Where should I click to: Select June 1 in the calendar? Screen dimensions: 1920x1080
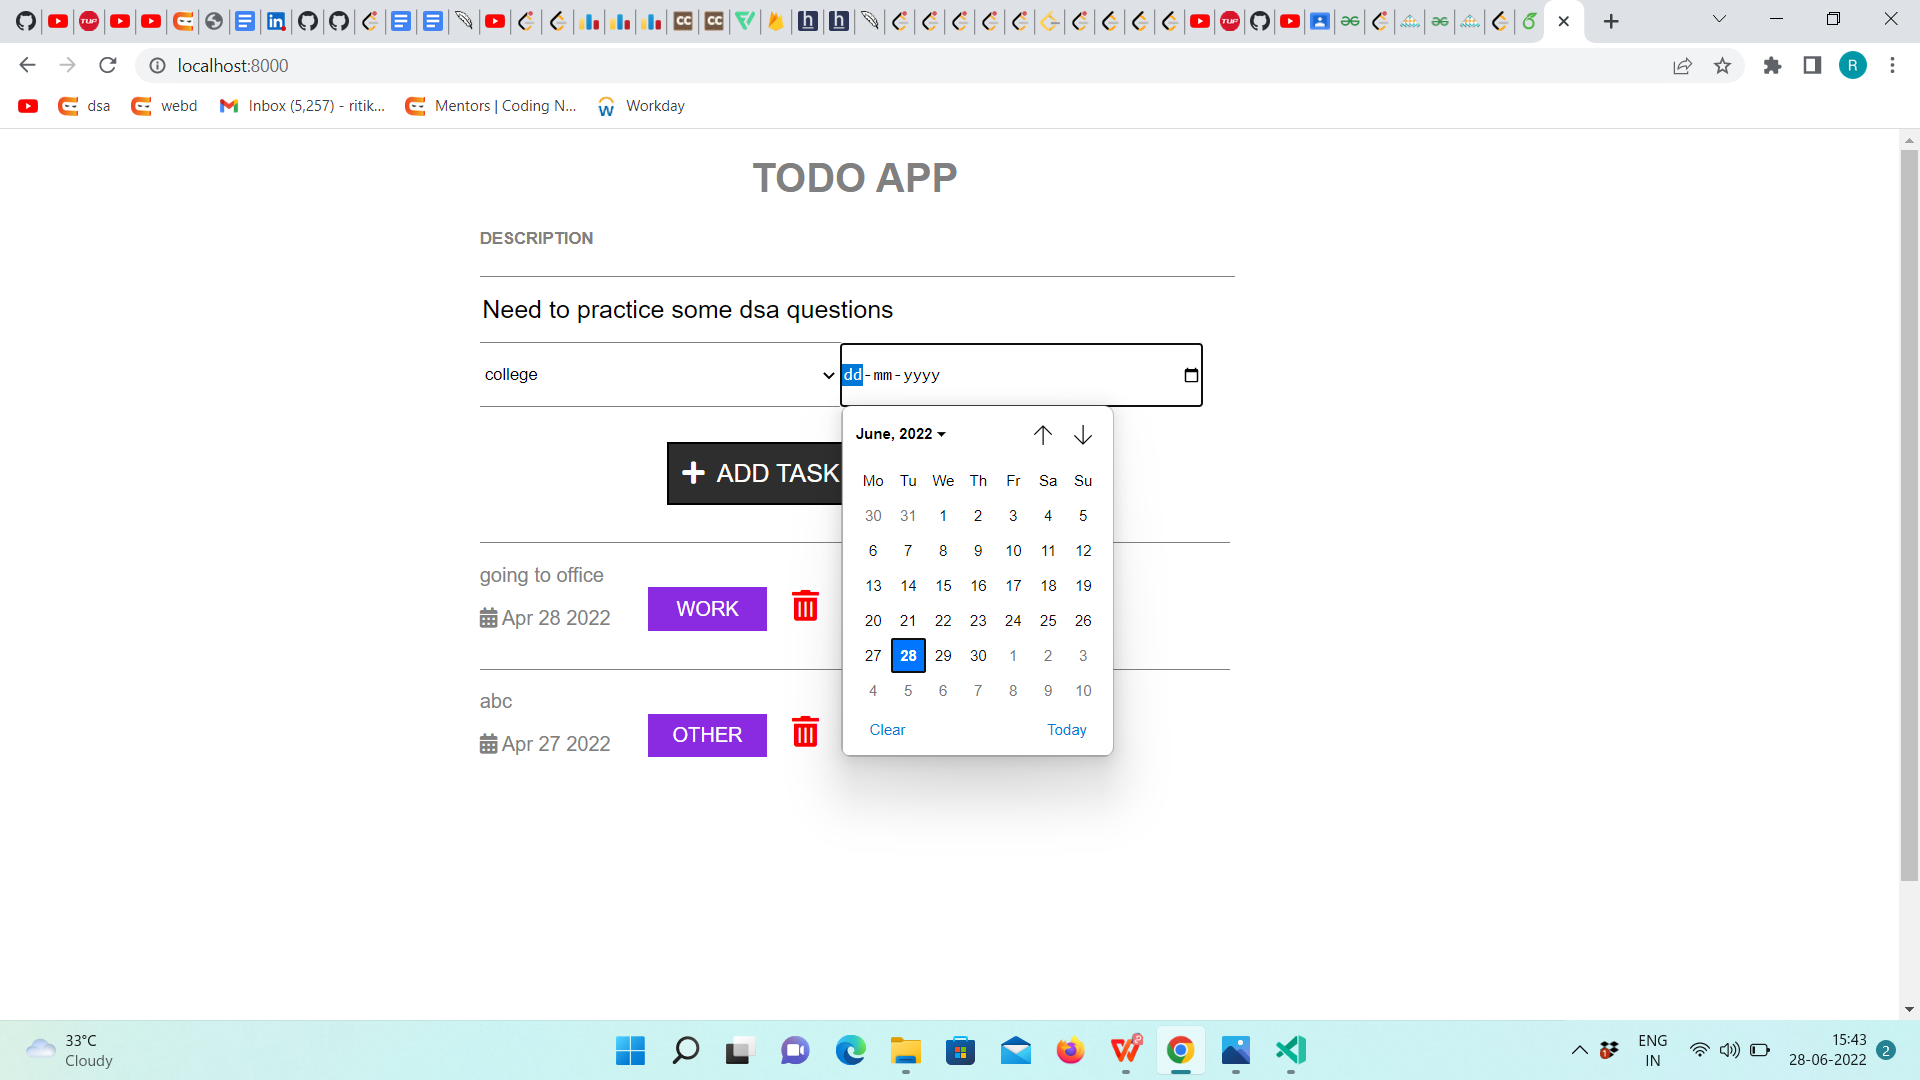click(943, 516)
